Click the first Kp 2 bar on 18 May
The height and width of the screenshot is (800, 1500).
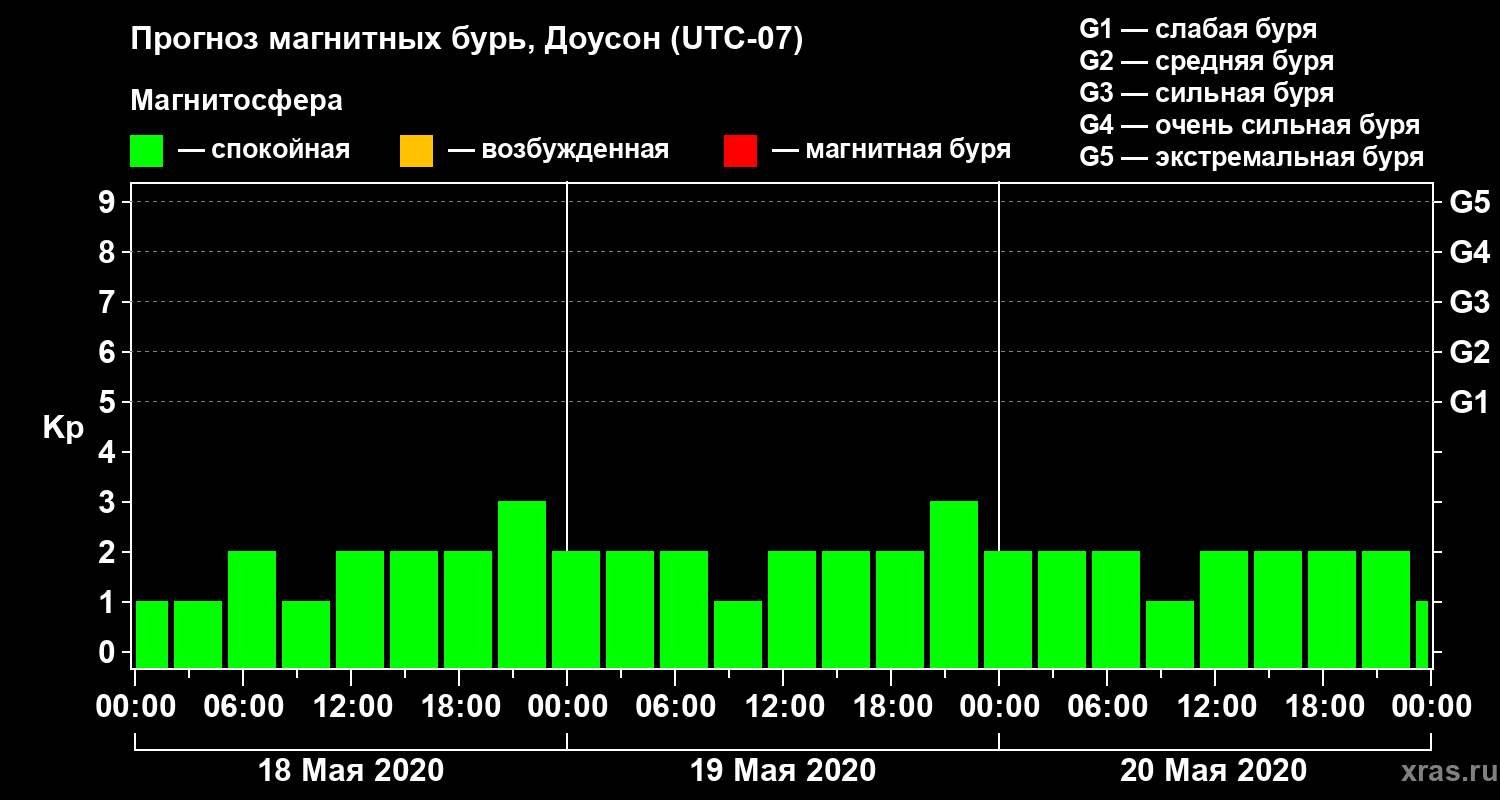pyautogui.click(x=252, y=609)
